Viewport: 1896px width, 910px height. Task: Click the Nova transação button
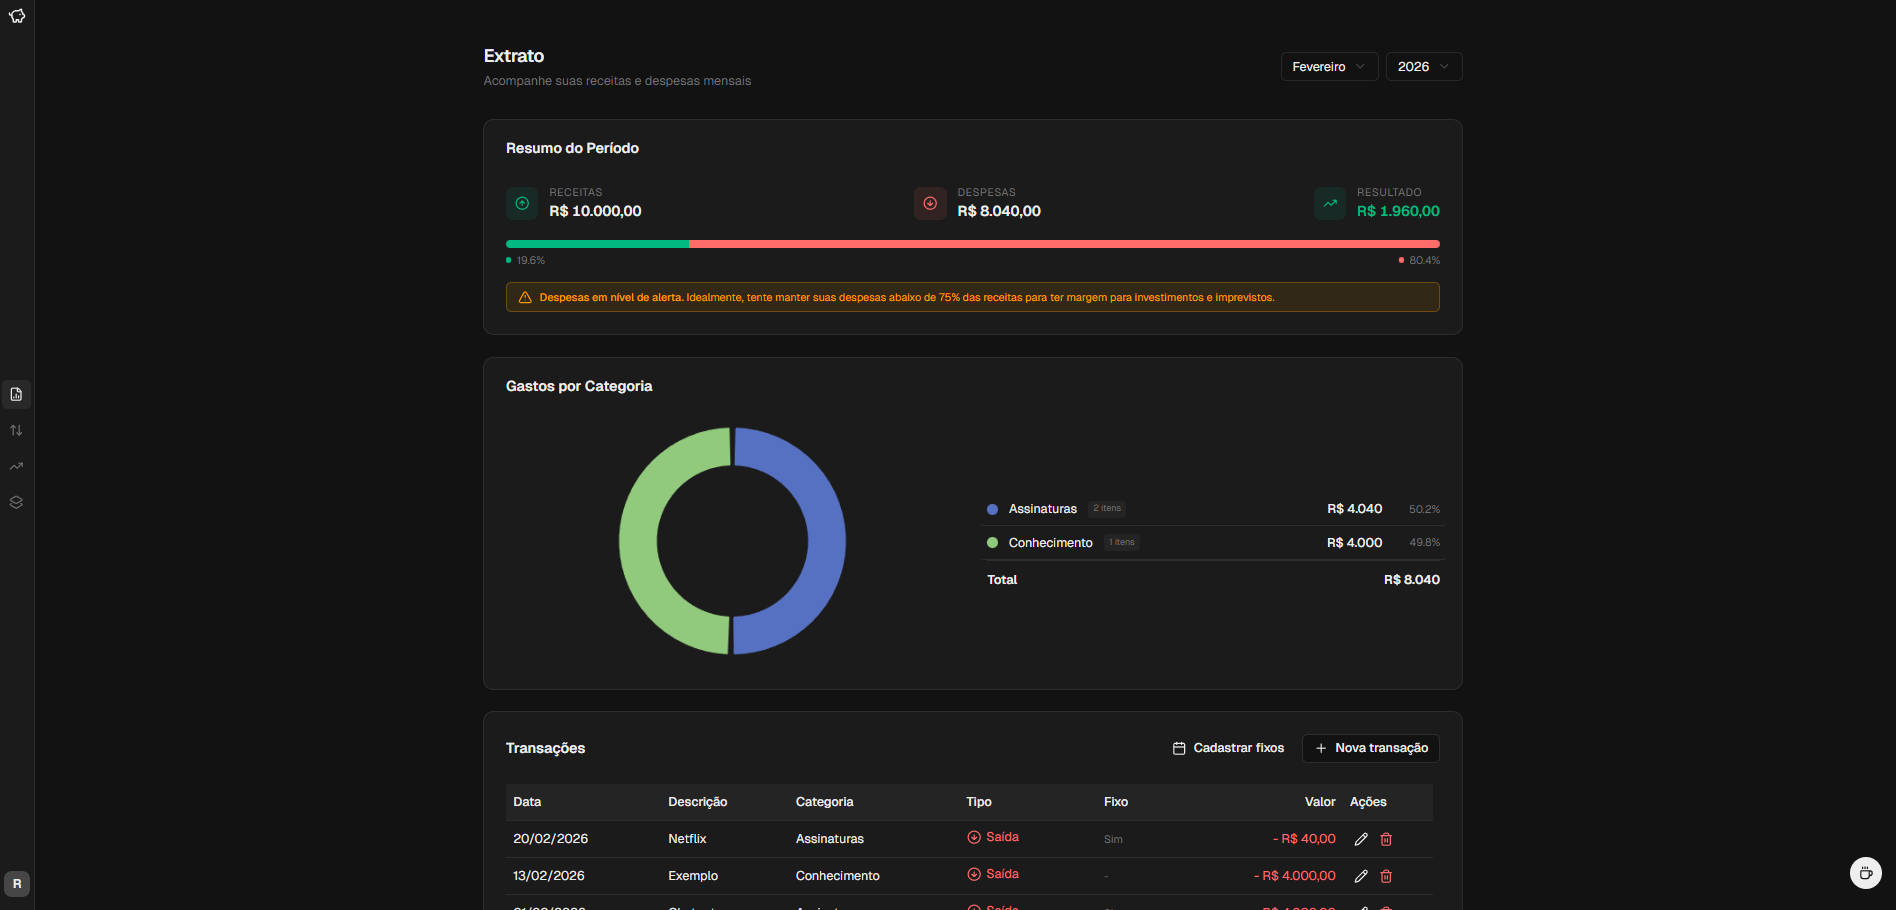(x=1370, y=748)
